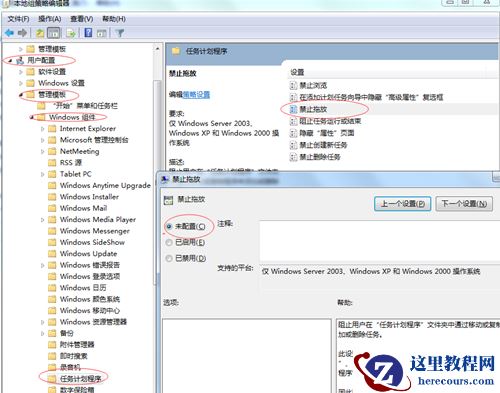
Task: Collapse the Windows 组件 tree node
Action: [x=32, y=117]
